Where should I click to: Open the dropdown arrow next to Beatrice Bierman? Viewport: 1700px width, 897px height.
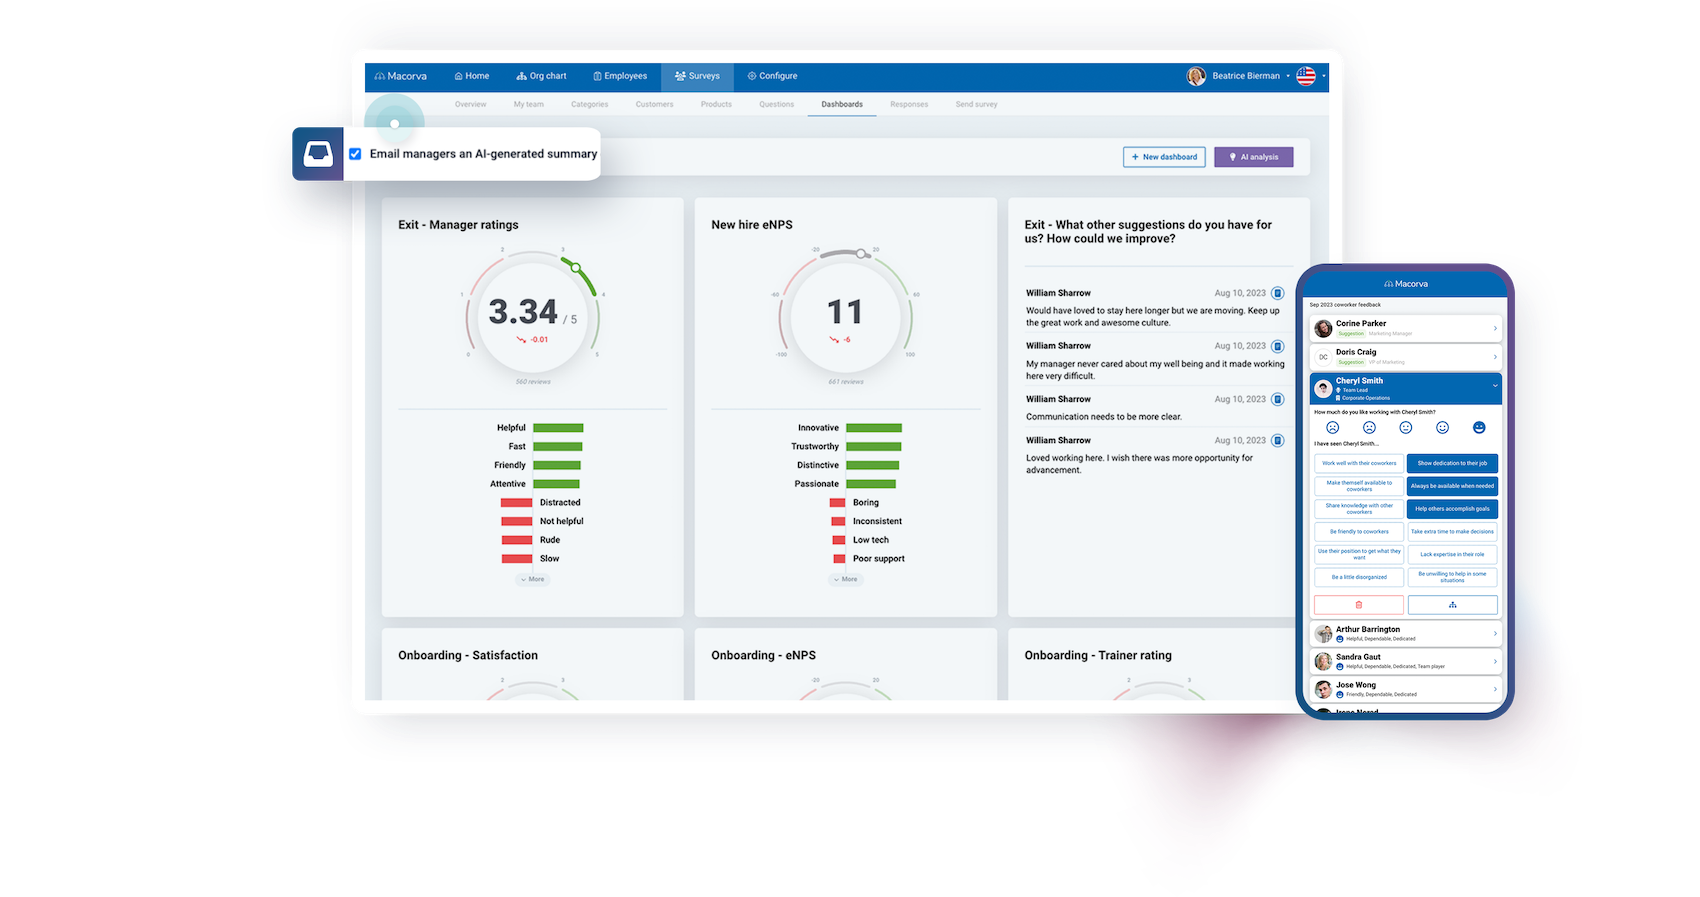pyautogui.click(x=1288, y=76)
